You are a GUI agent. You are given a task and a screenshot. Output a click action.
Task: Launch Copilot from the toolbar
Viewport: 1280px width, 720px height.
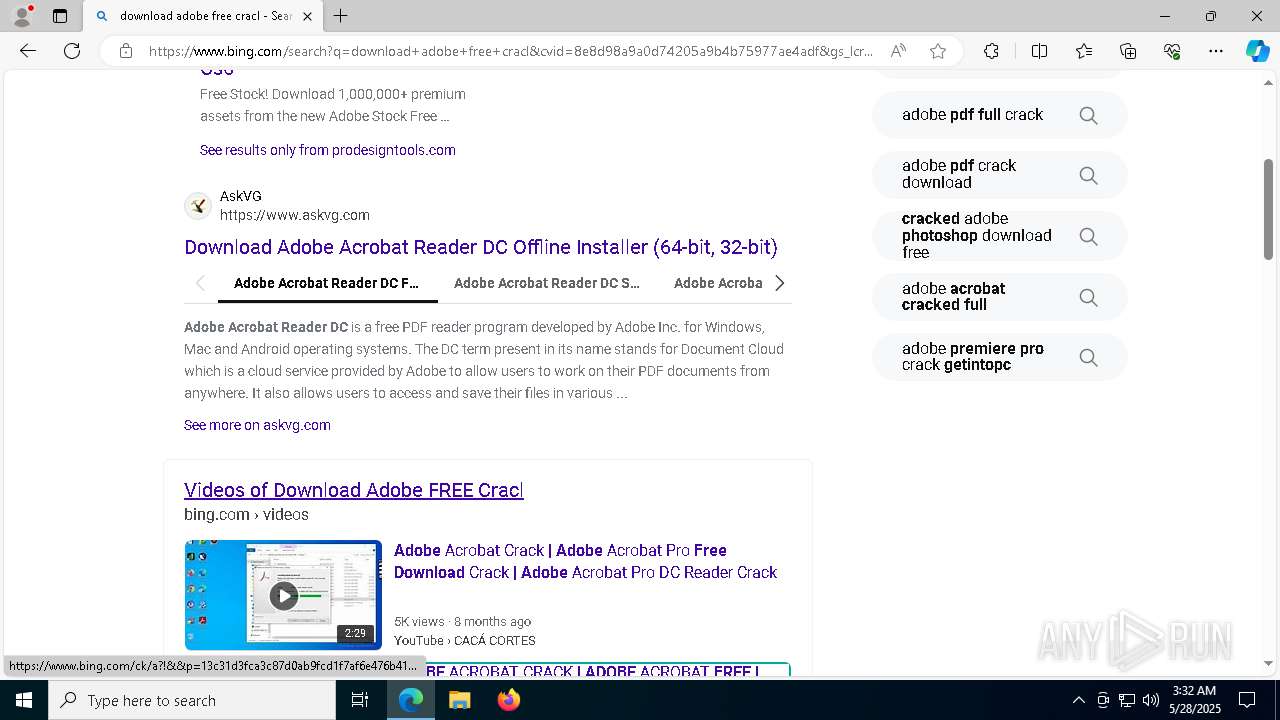click(1257, 51)
